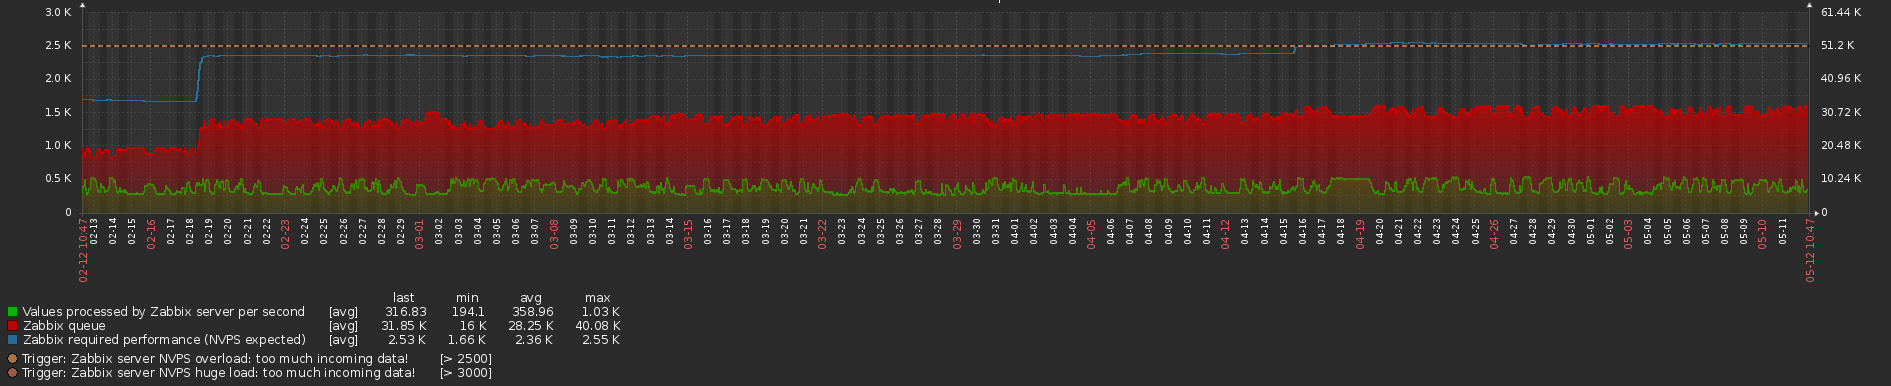The image size is (1891, 386).
Task: Click the red 03-15 date marker
Action: point(688,233)
